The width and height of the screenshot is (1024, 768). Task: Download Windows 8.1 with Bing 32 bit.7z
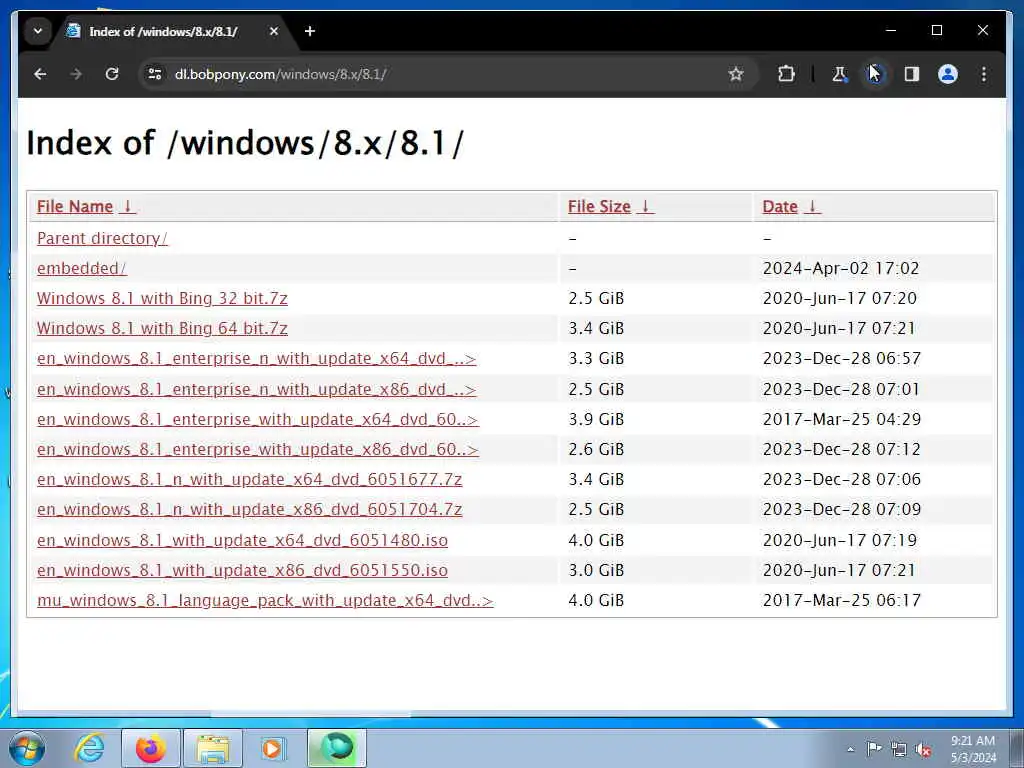pos(162,298)
